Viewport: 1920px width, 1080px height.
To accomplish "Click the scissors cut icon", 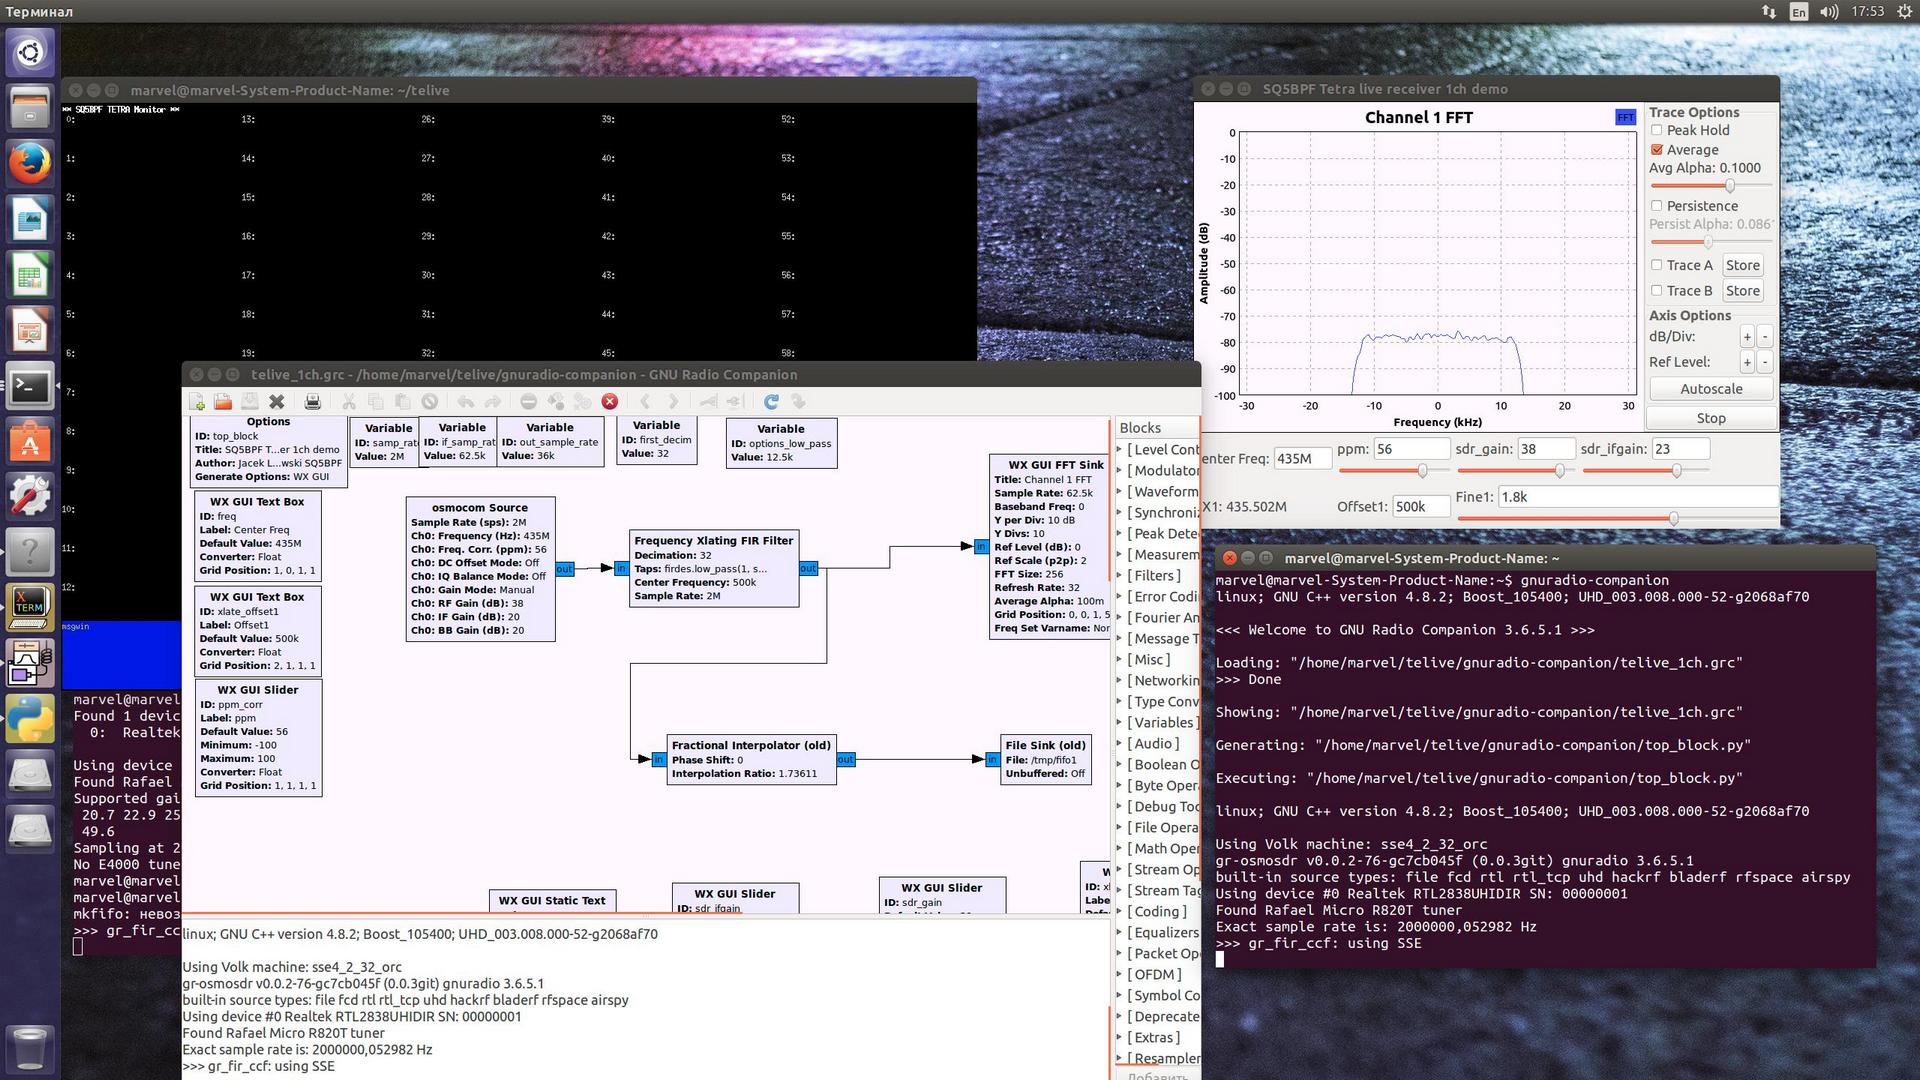I will [349, 402].
